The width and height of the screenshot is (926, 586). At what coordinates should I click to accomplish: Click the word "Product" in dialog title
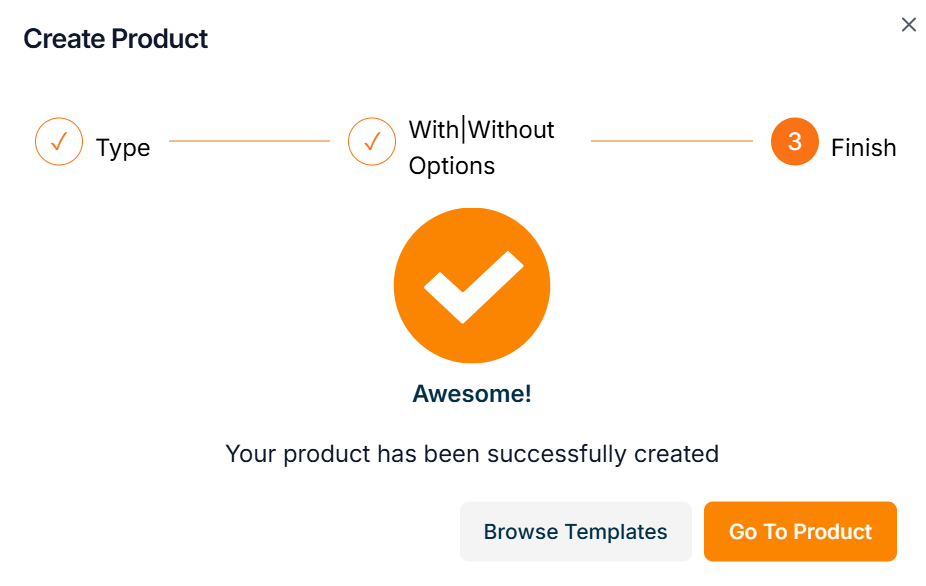coord(160,39)
